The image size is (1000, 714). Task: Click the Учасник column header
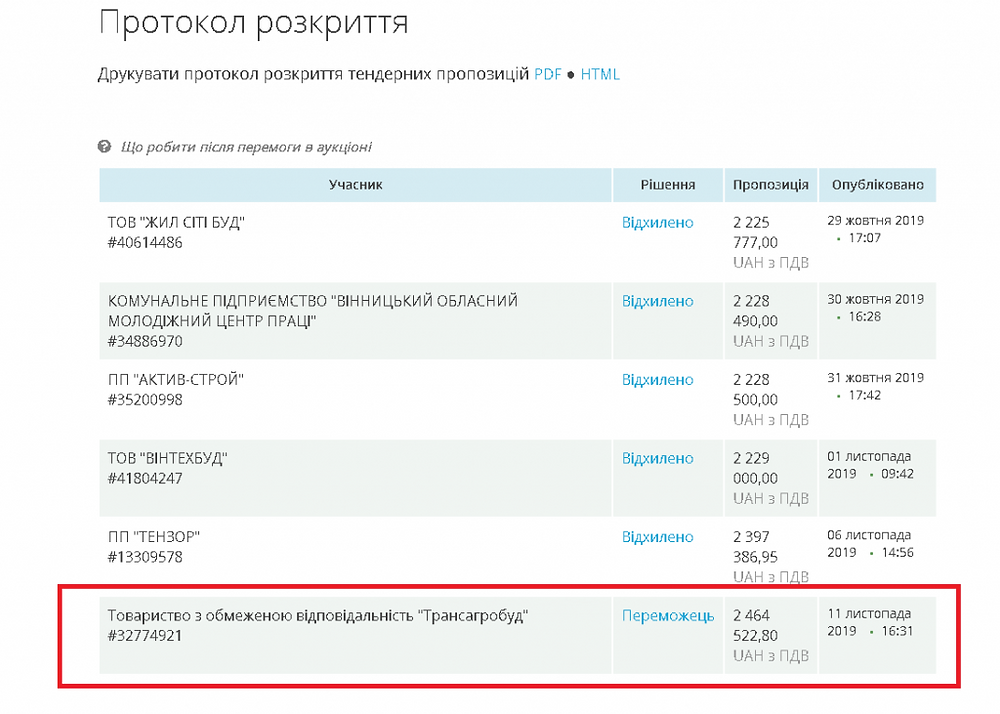click(355, 185)
